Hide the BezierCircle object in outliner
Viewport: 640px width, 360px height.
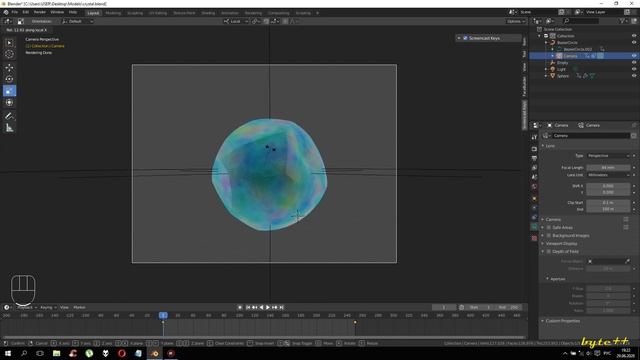634,42
